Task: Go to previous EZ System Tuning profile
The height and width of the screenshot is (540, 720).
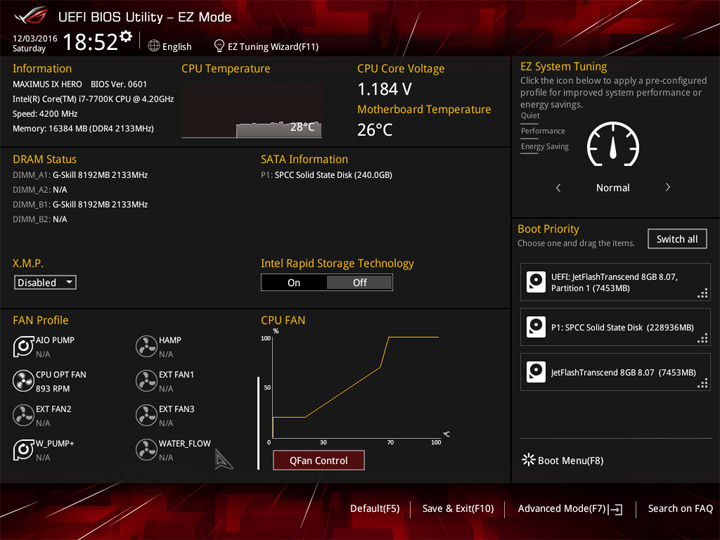Action: click(558, 187)
